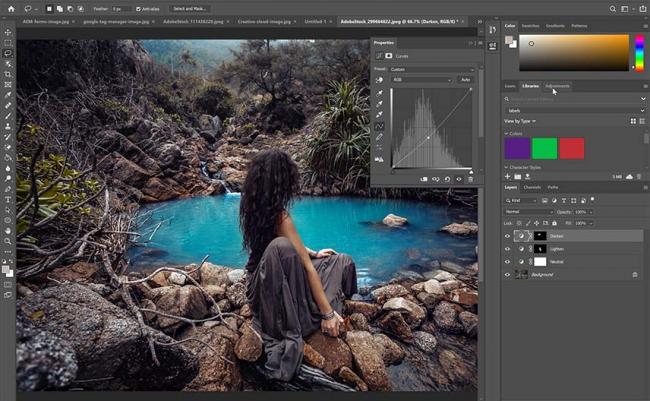Toggle visibility of the Background layer
650x401 pixels.
click(508, 273)
